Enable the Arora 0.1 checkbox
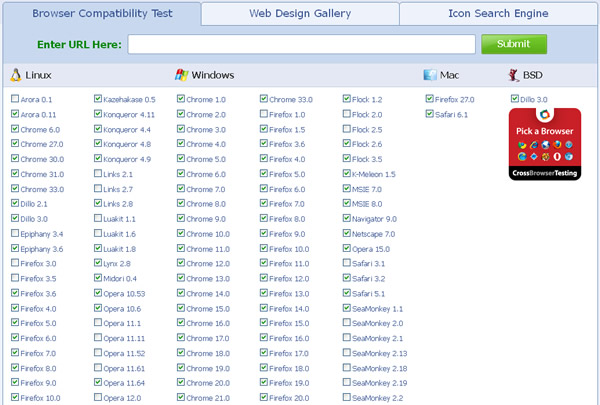The height and width of the screenshot is (405, 600). pos(15,100)
